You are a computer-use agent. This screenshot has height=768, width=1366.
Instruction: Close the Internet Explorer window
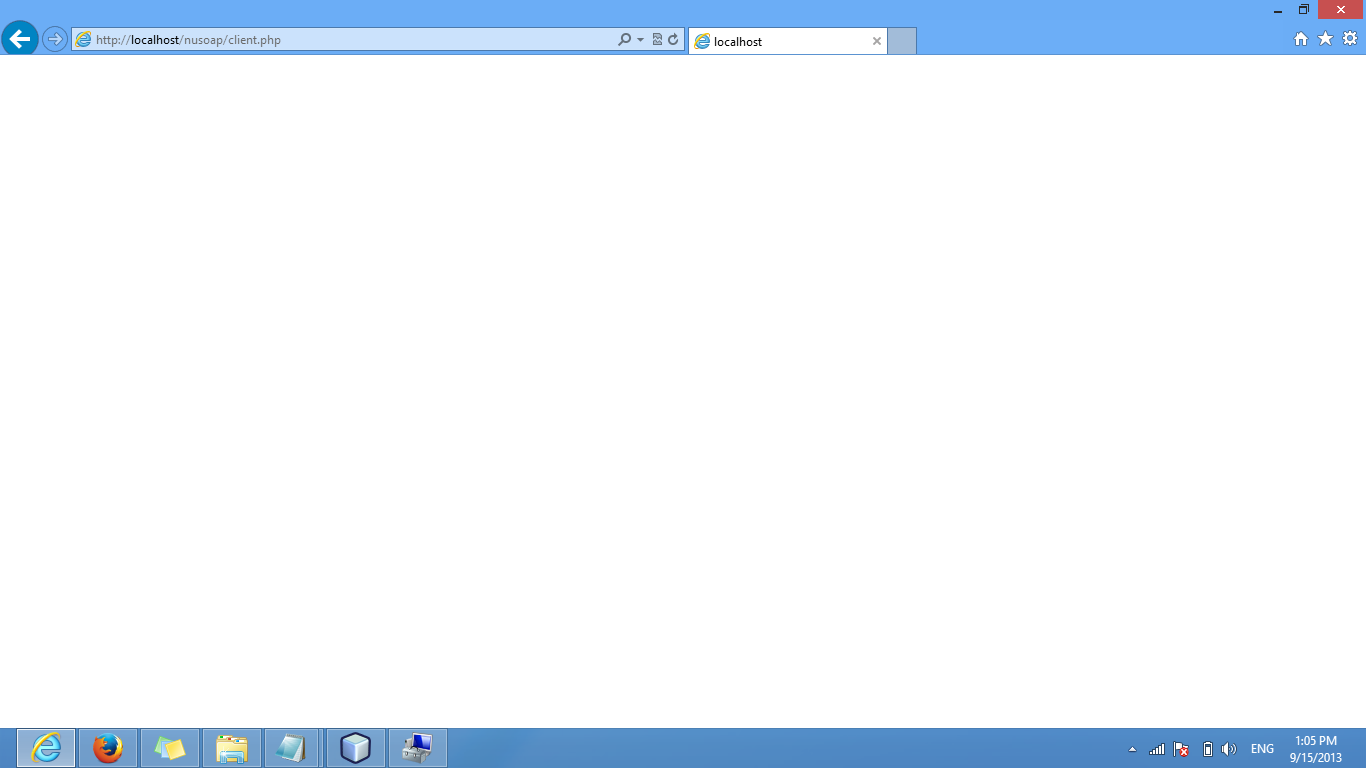pyautogui.click(x=1341, y=10)
